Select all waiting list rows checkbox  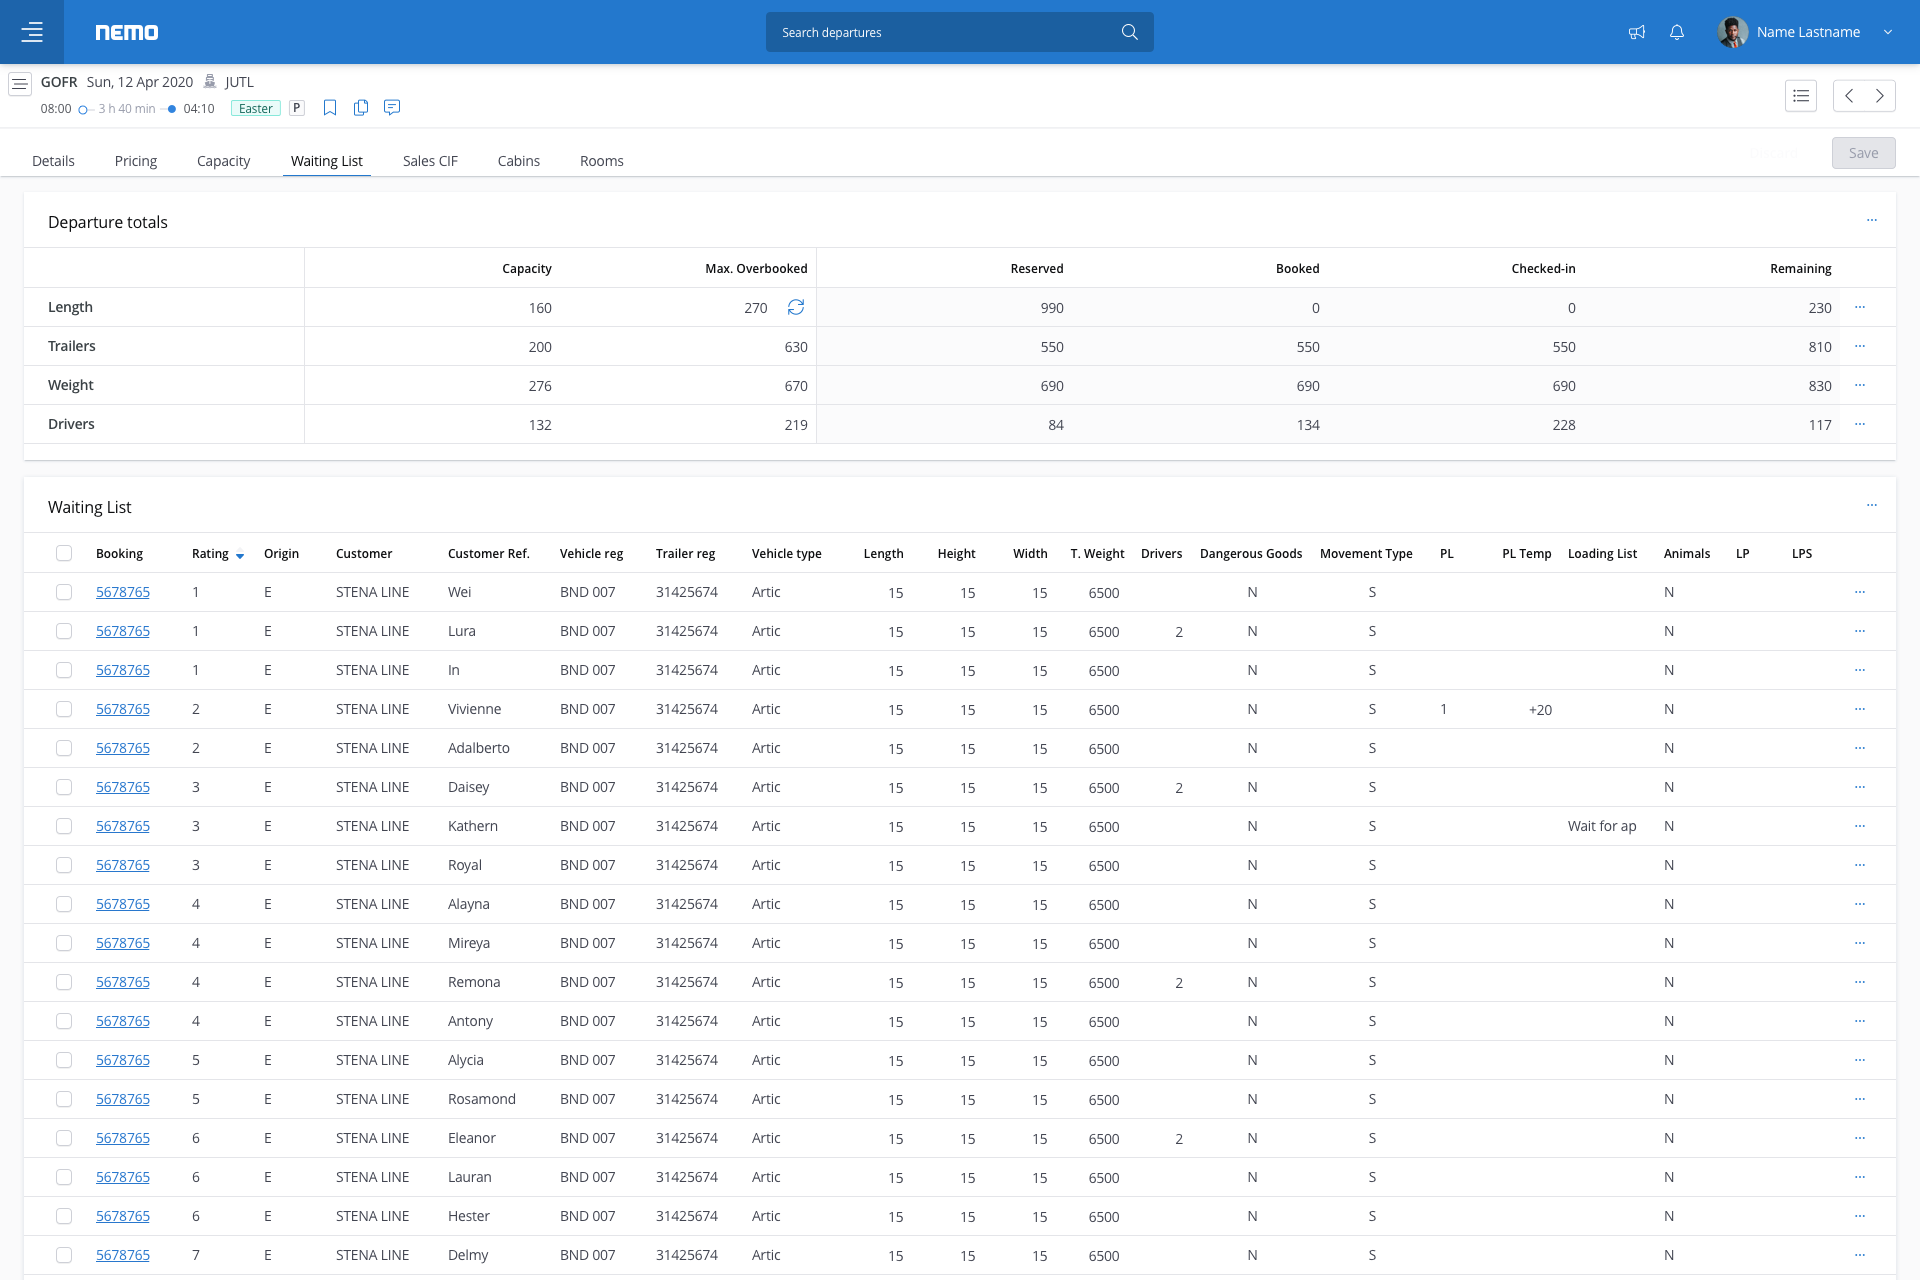point(64,553)
